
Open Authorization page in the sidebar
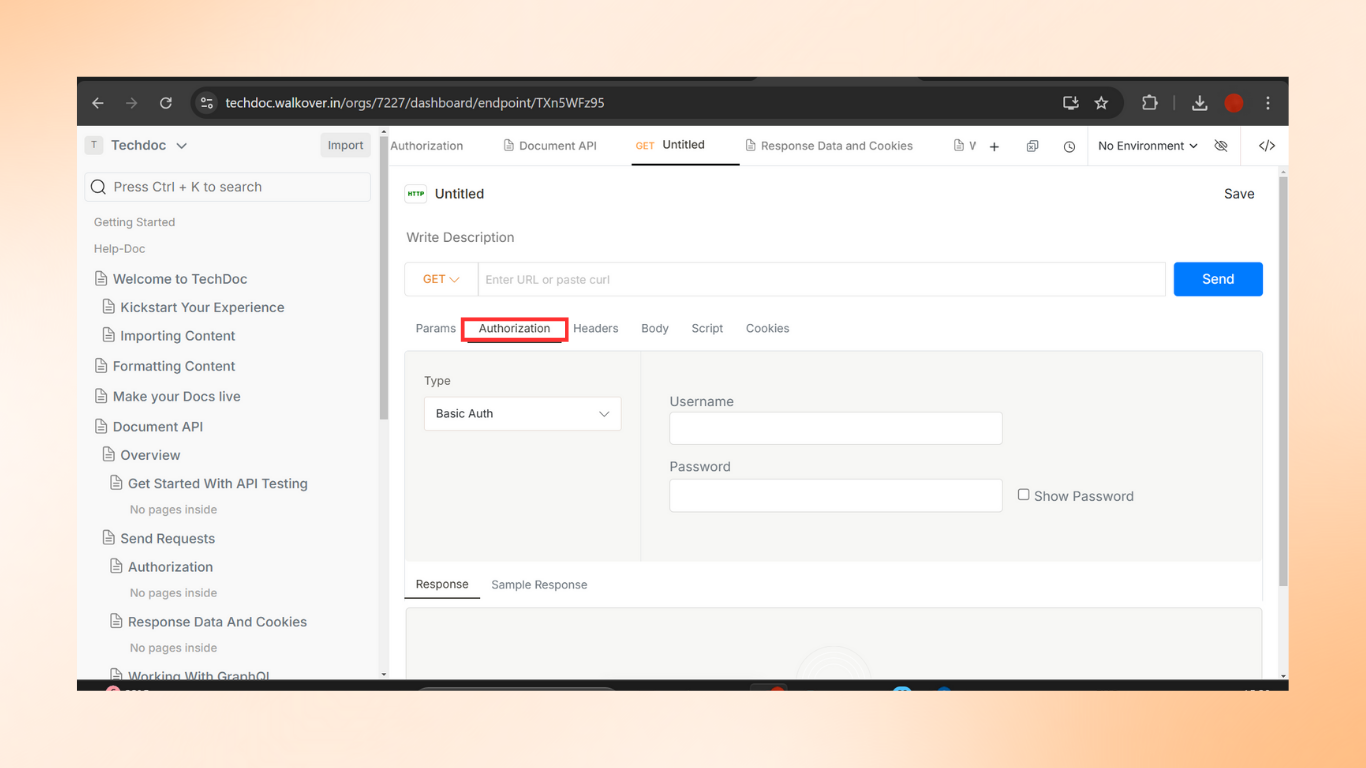[x=170, y=566]
